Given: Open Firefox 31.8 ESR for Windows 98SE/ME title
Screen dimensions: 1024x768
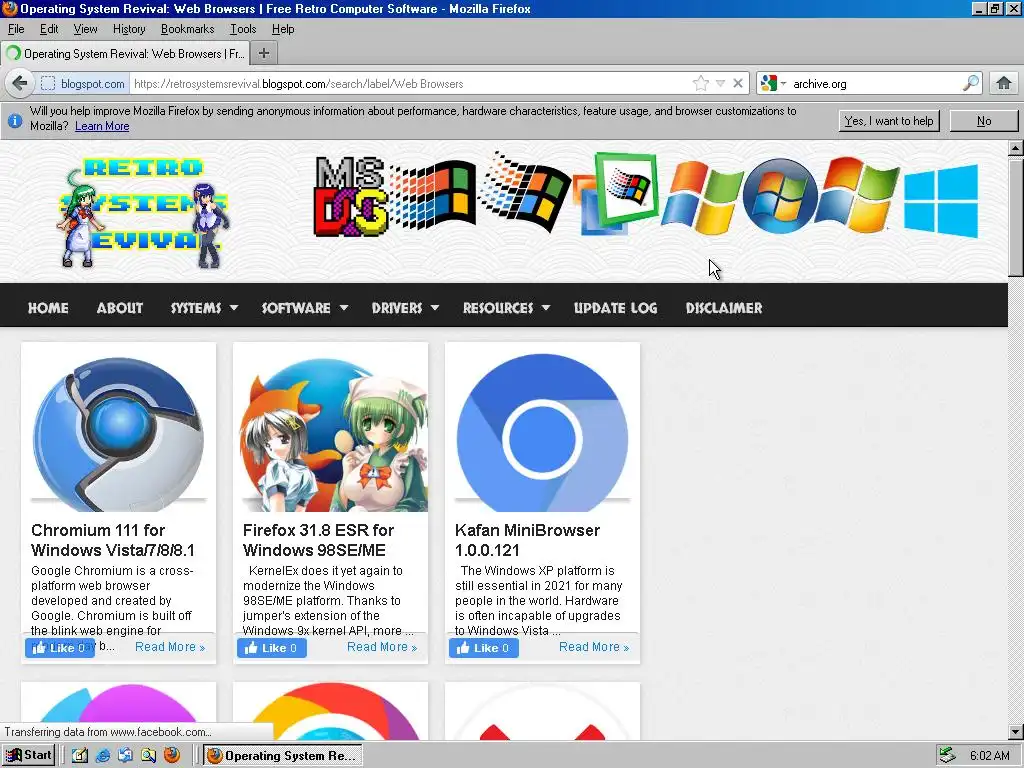Looking at the screenshot, I should coord(319,540).
